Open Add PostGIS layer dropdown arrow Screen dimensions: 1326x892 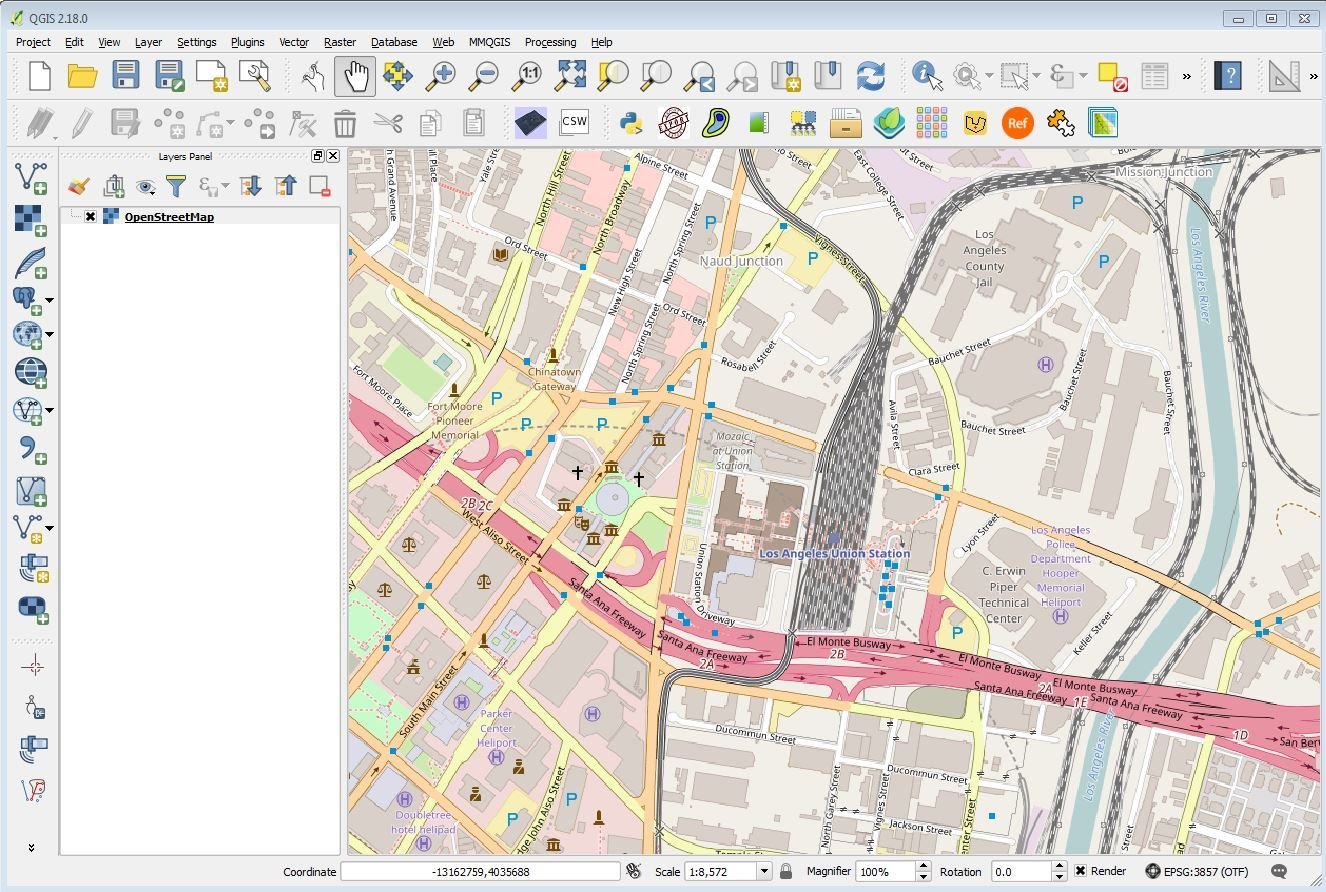pos(49,299)
